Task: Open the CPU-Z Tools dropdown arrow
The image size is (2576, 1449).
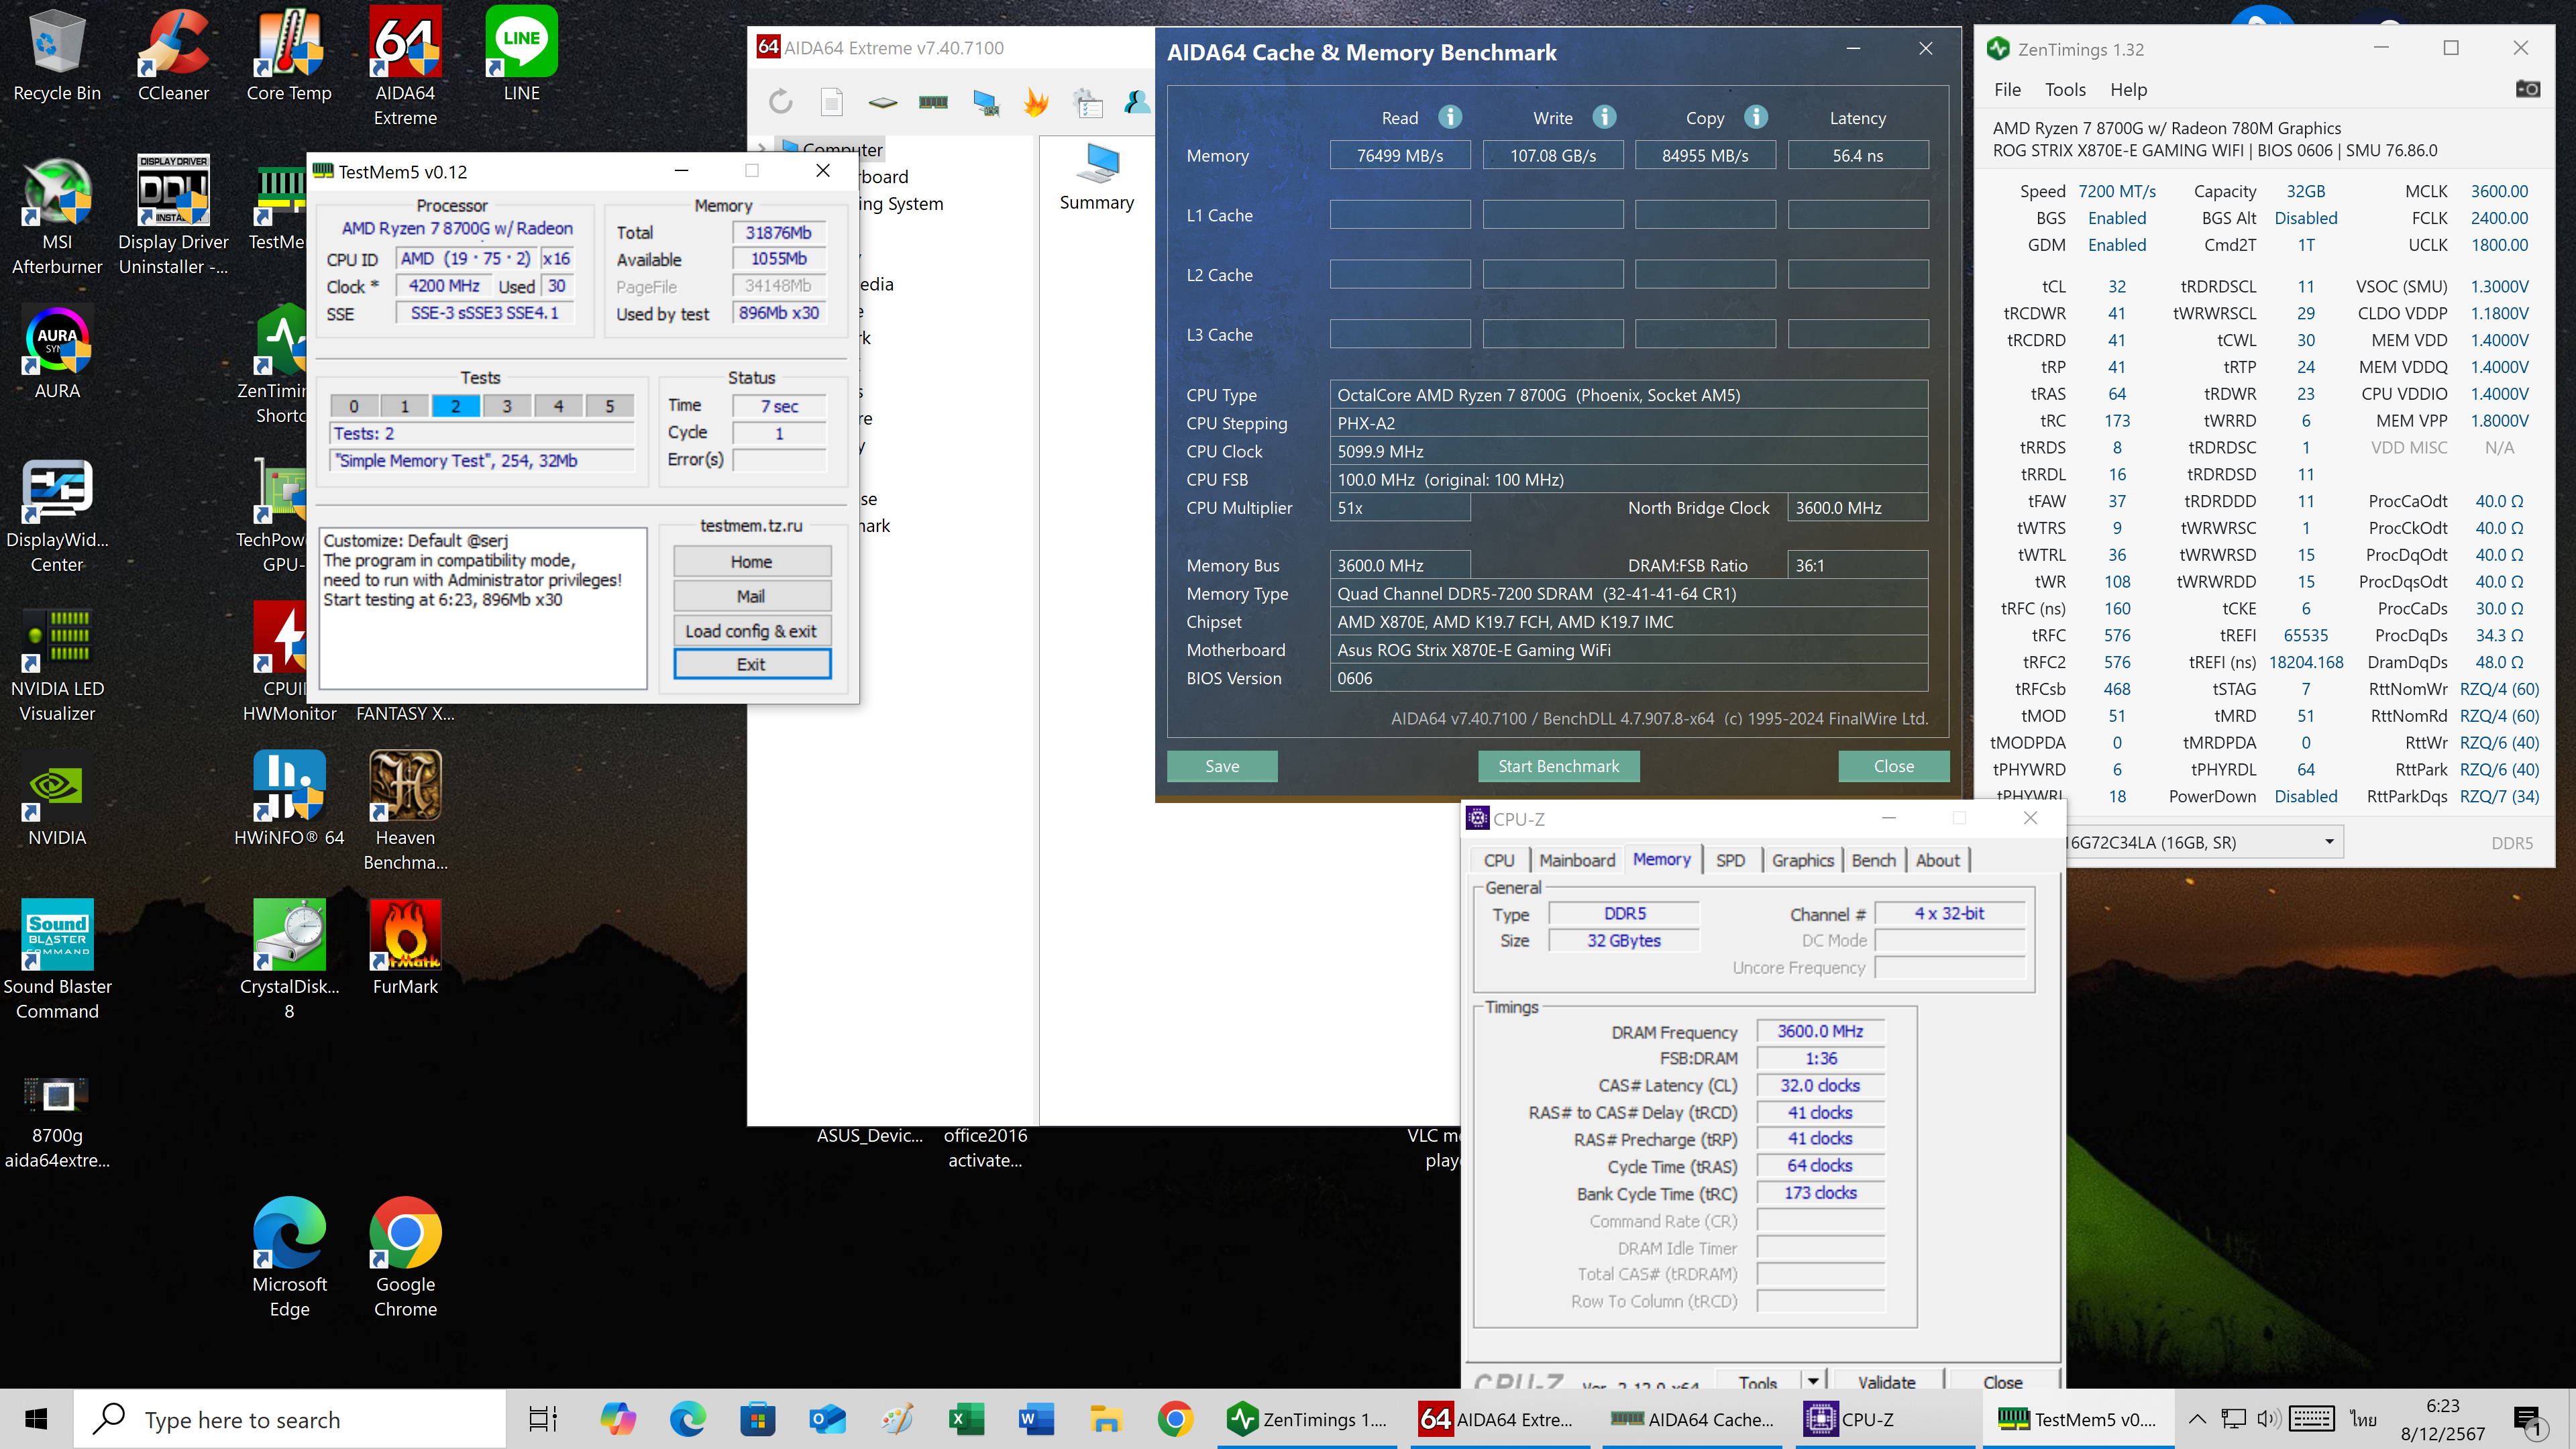Action: pos(1812,1380)
